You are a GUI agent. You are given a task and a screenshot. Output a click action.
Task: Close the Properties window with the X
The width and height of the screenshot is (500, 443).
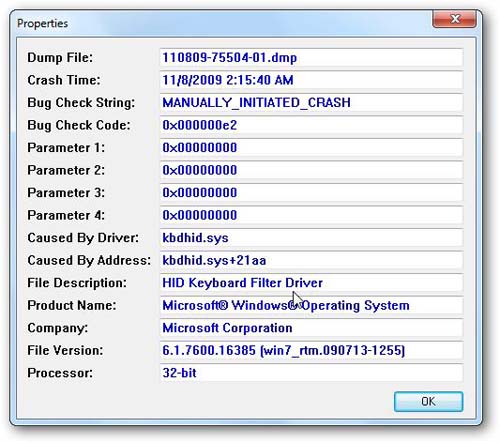coord(454,19)
